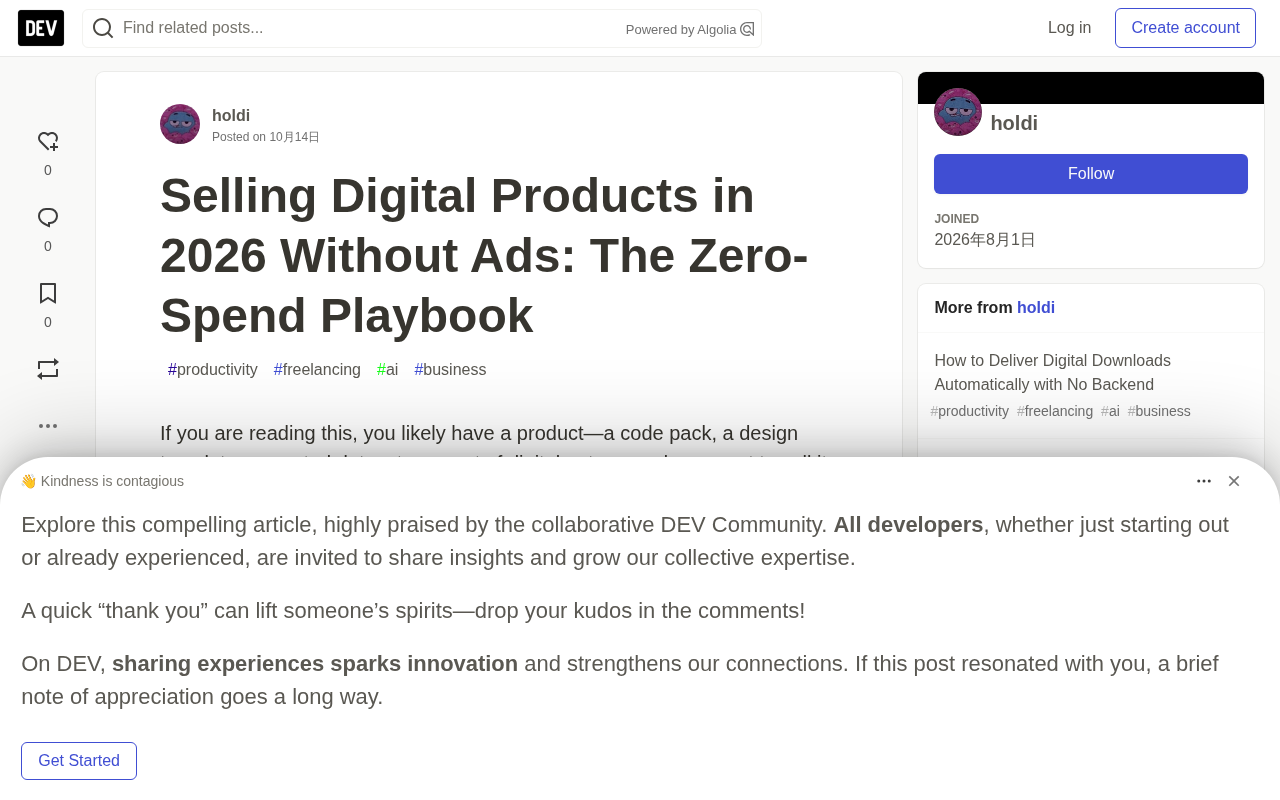Open #productivity tag in the sidebar article

pyautogui.click(x=970, y=411)
